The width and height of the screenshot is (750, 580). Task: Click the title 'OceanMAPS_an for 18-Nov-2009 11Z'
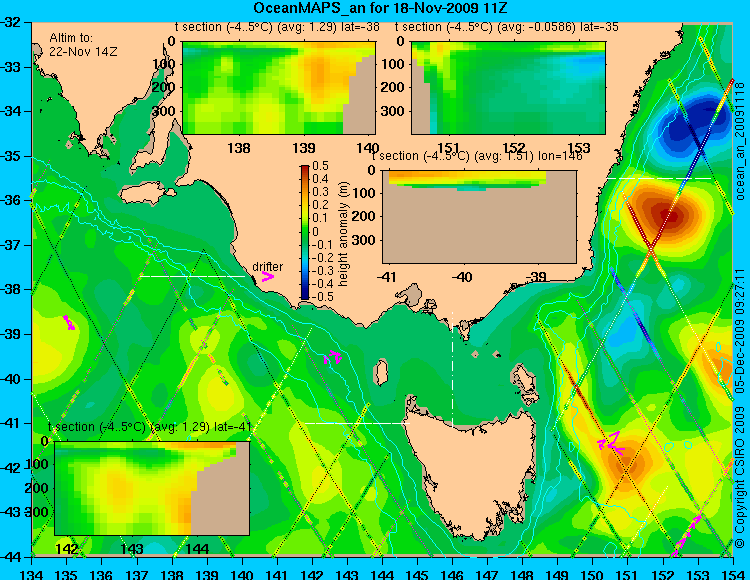pyautogui.click(x=380, y=8)
